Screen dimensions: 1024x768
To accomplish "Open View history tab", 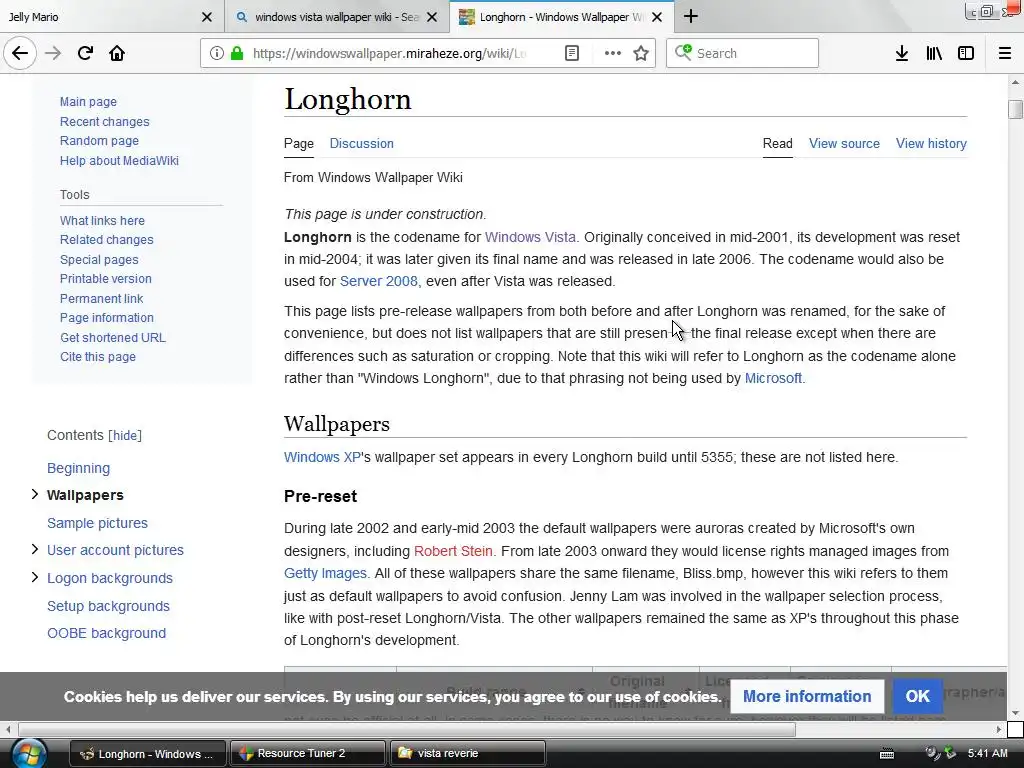I will pos(931,144).
